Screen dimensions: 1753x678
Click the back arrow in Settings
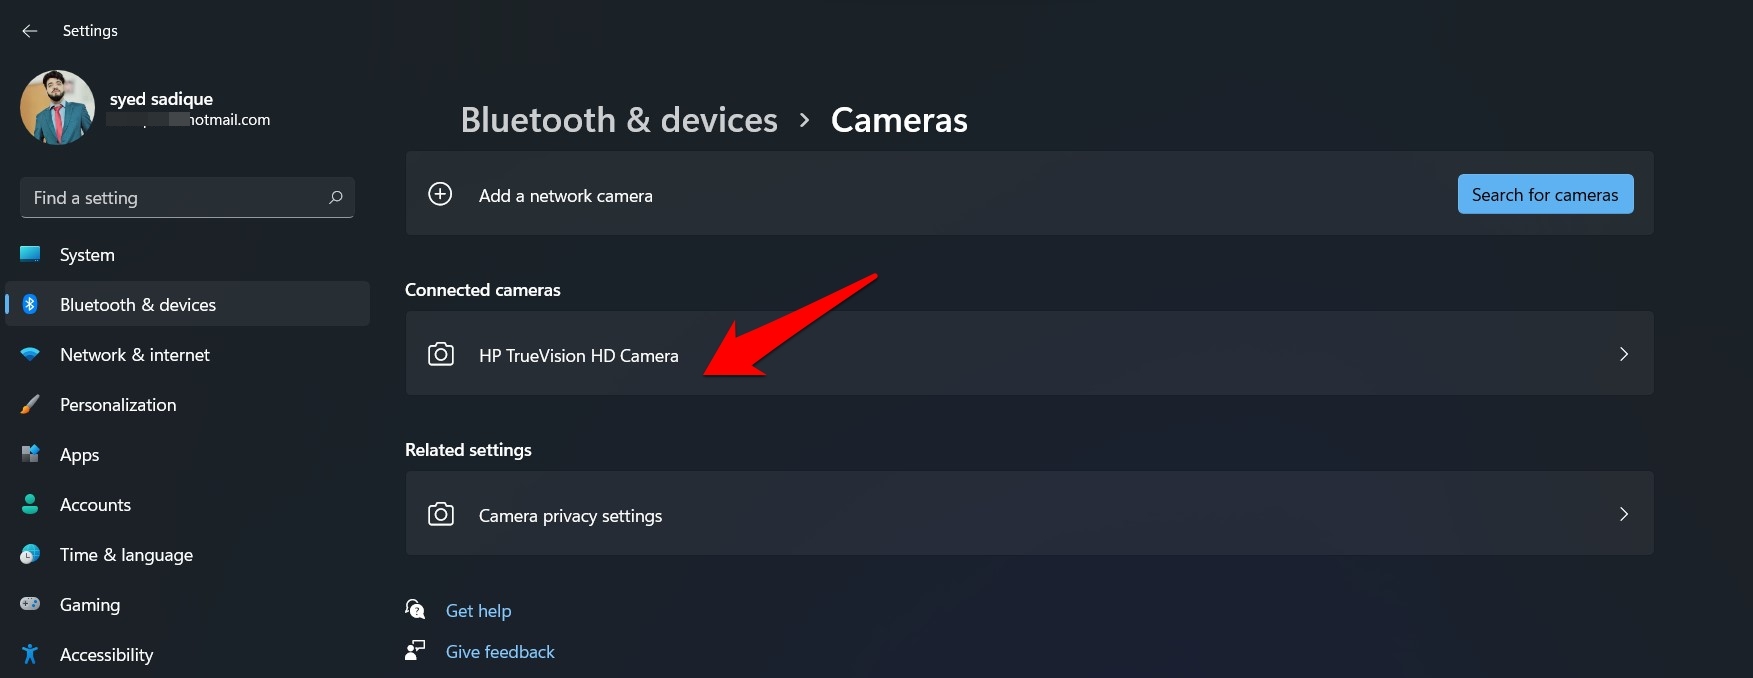click(x=30, y=31)
